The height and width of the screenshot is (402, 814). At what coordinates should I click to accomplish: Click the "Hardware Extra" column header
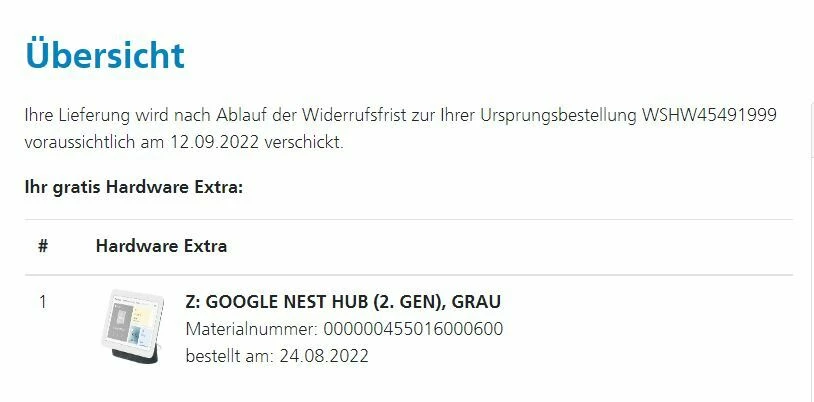click(x=161, y=246)
